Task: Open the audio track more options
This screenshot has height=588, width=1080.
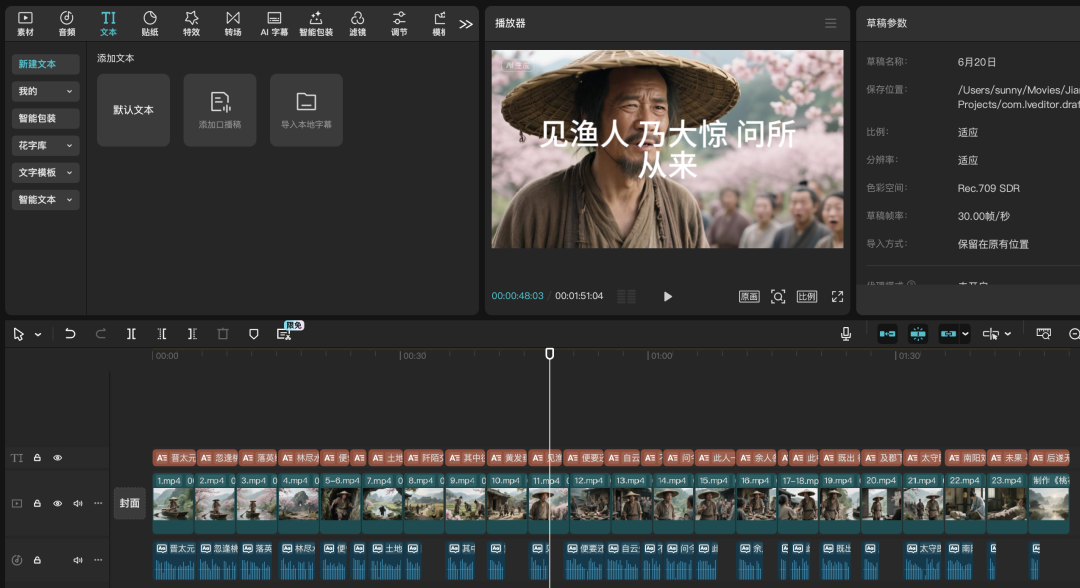Action: tap(98, 560)
